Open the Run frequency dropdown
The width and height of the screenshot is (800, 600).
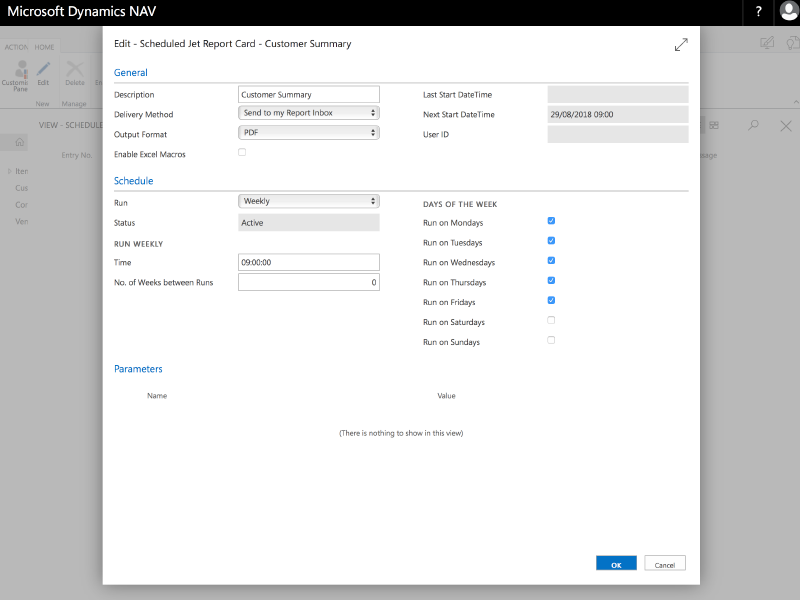click(x=309, y=201)
